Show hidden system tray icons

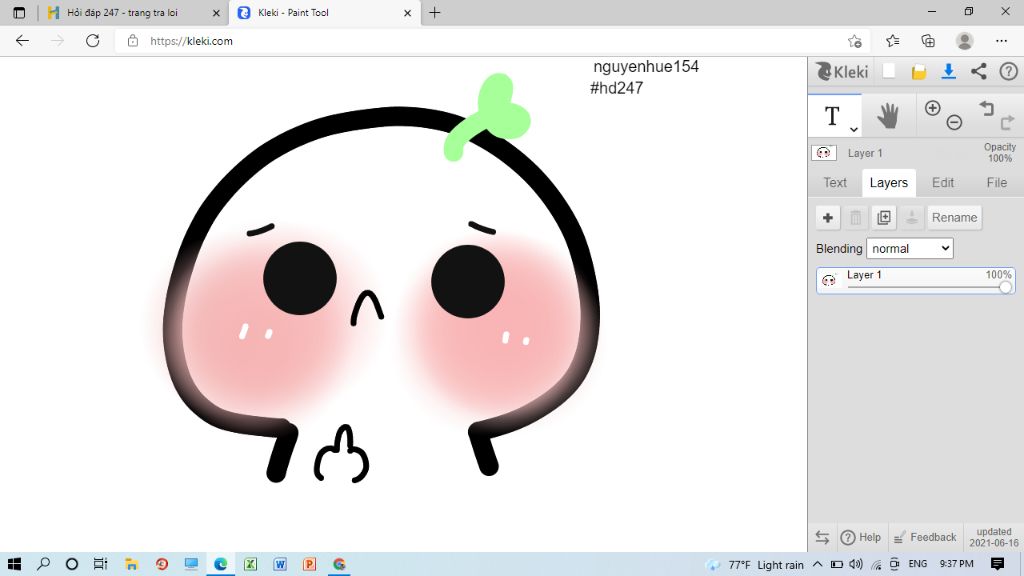click(x=818, y=564)
